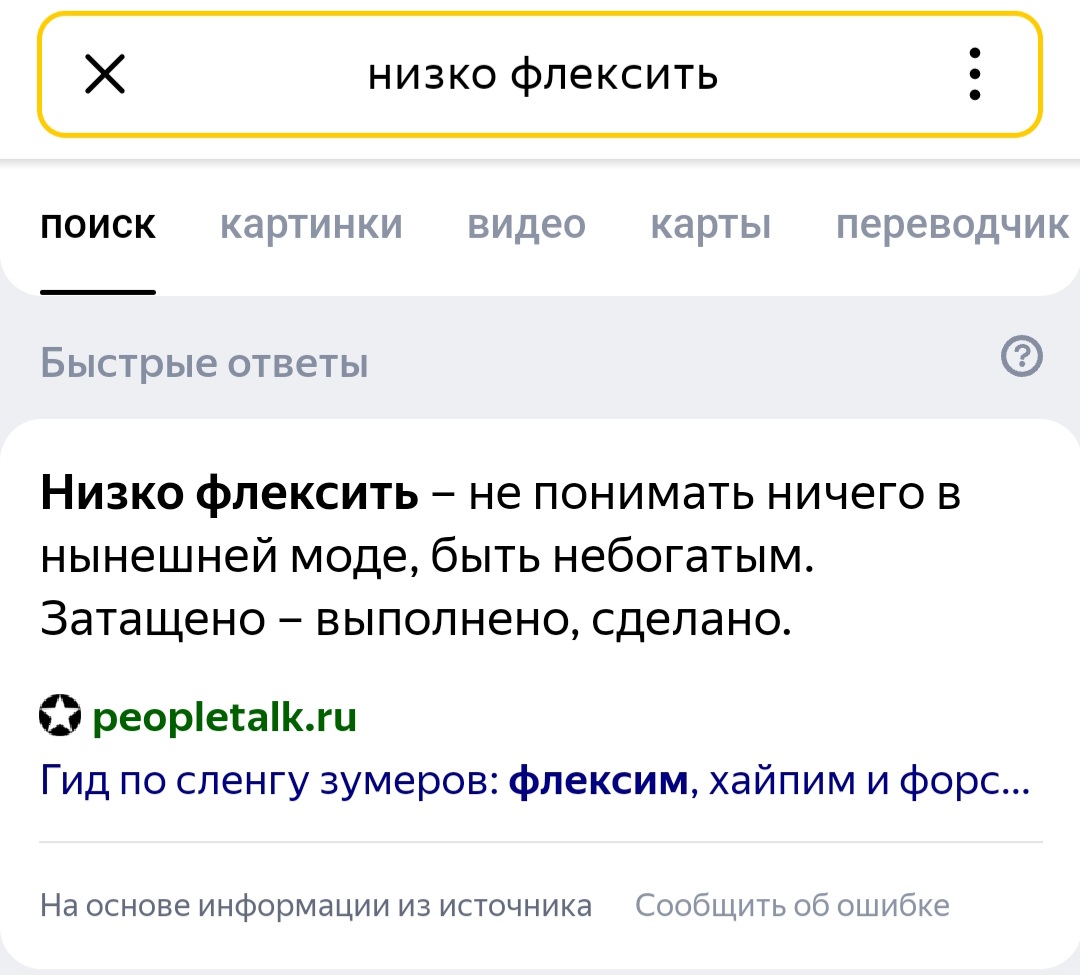
Task: Clear the search query with the X icon
Action: tap(105, 74)
